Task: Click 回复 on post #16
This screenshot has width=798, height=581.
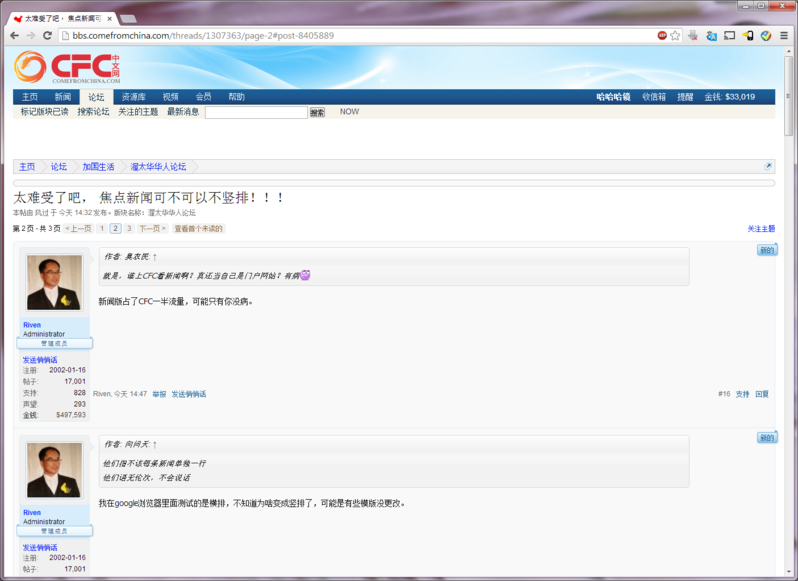Action: (762, 394)
